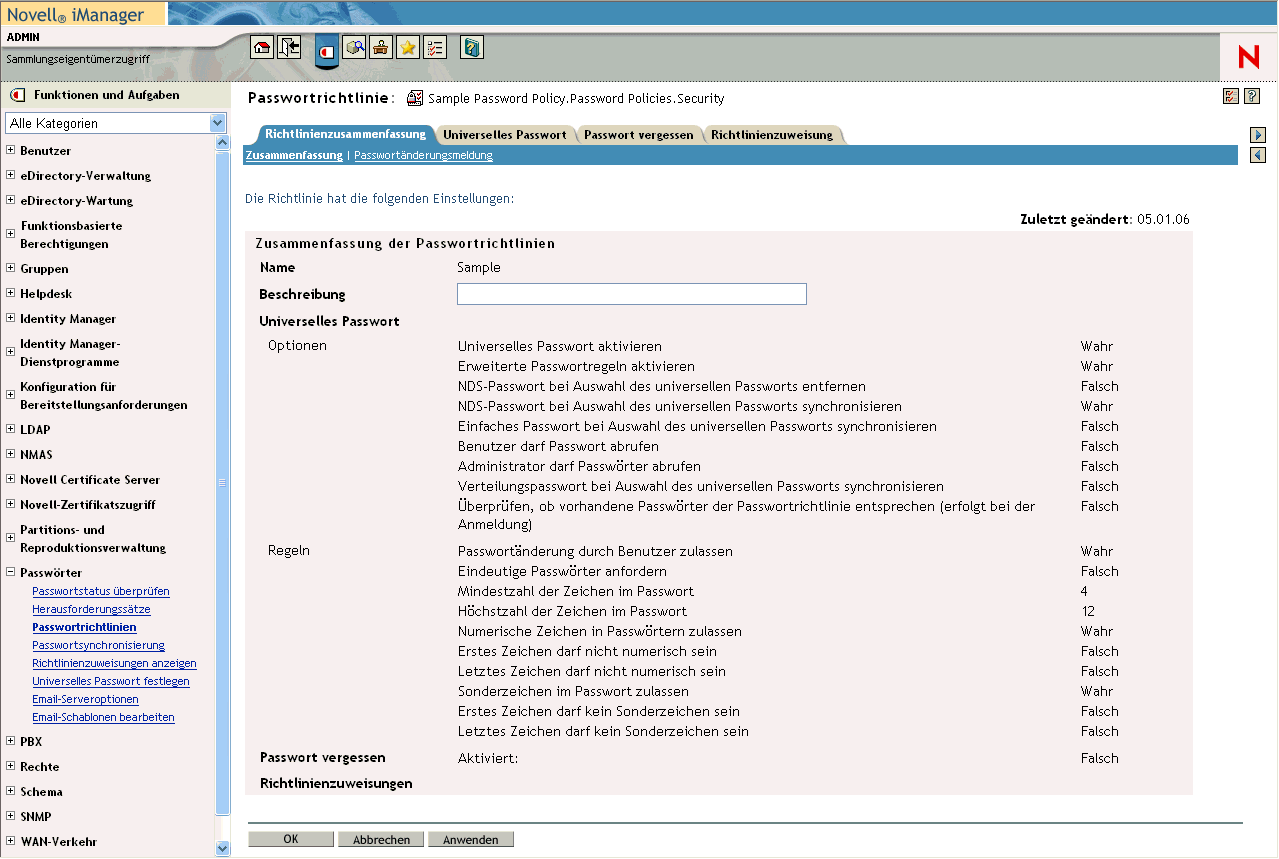Screen dimensions: 1279x859
Task: Expand Funktionsbasierte Berechtigungen category
Action: tap(10, 235)
